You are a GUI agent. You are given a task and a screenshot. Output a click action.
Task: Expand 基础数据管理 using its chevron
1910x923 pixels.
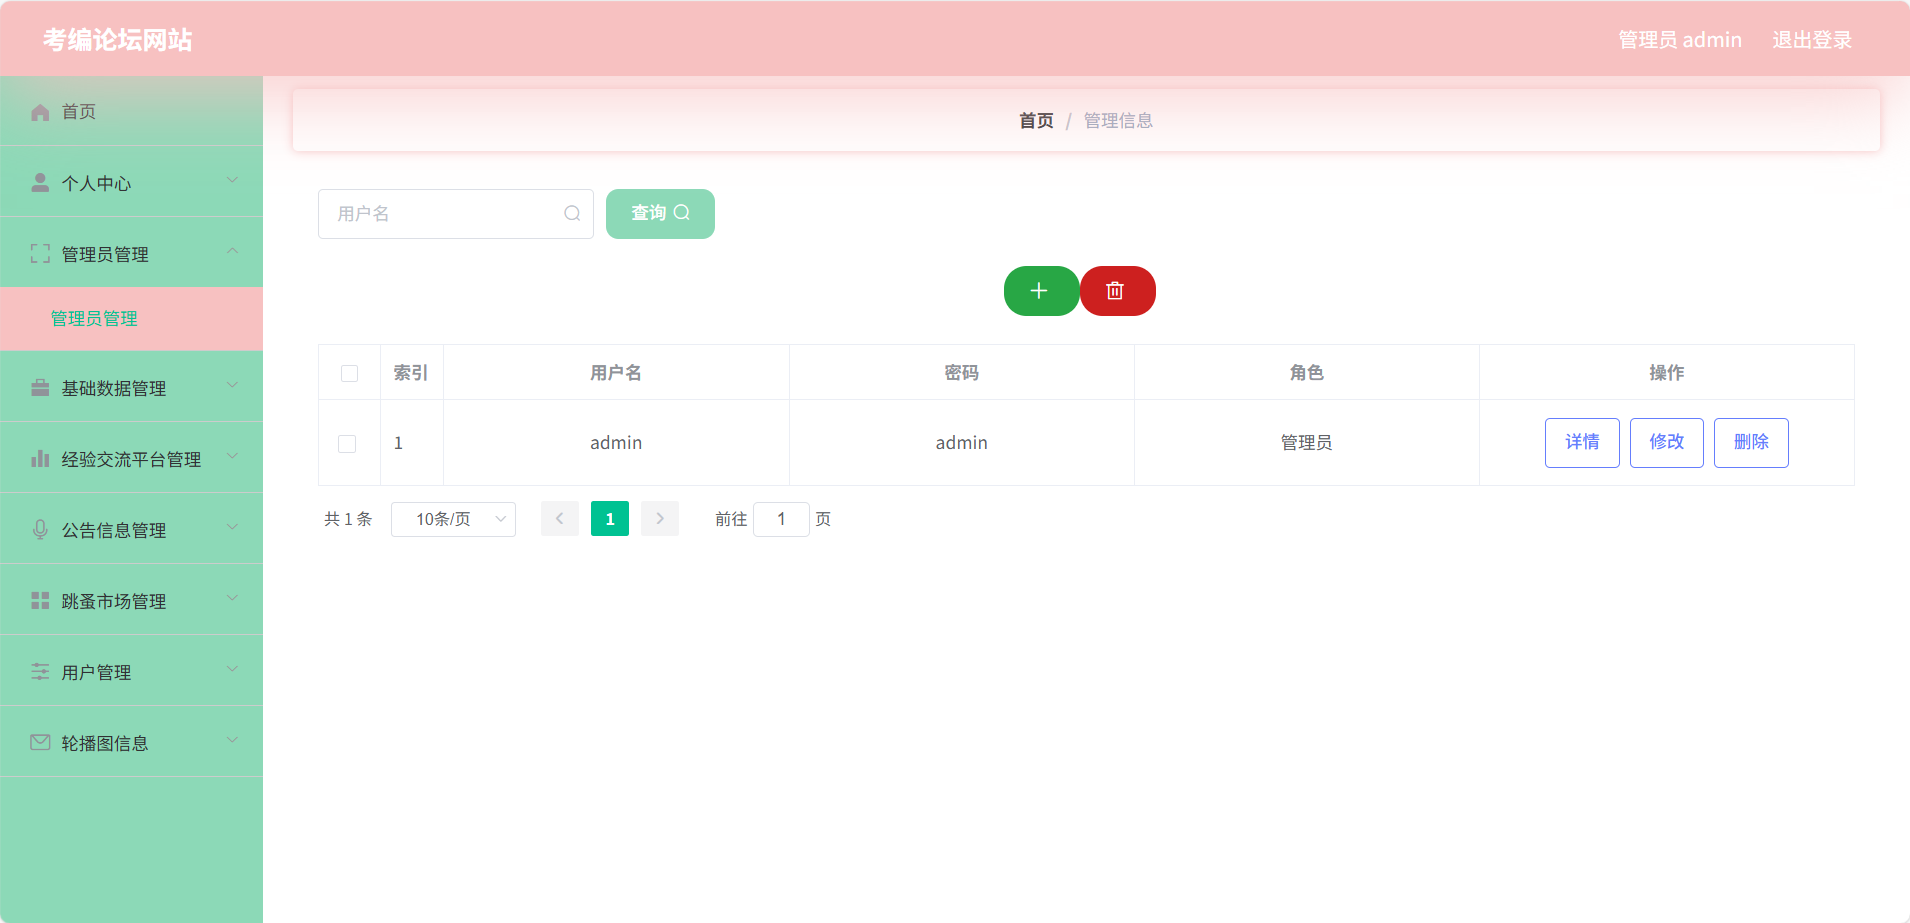coord(232,385)
